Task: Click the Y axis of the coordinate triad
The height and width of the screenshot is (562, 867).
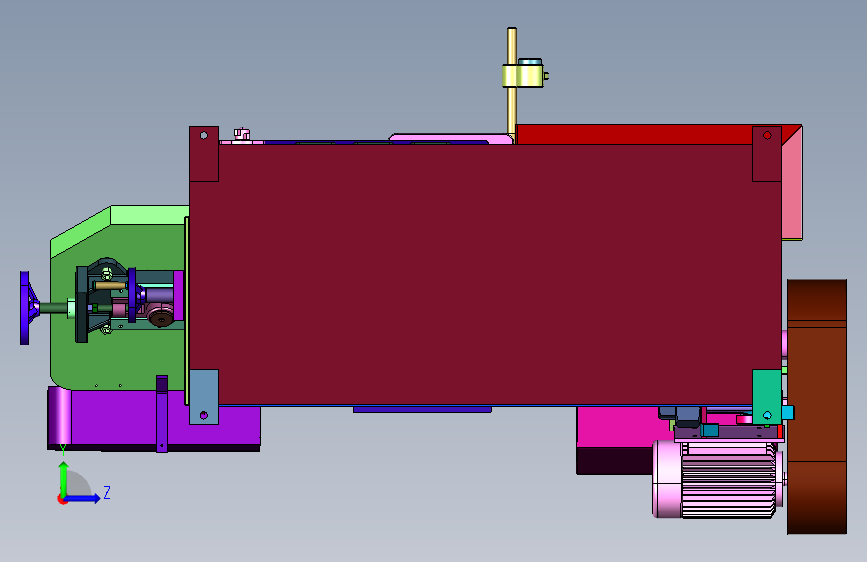Action: [x=63, y=479]
